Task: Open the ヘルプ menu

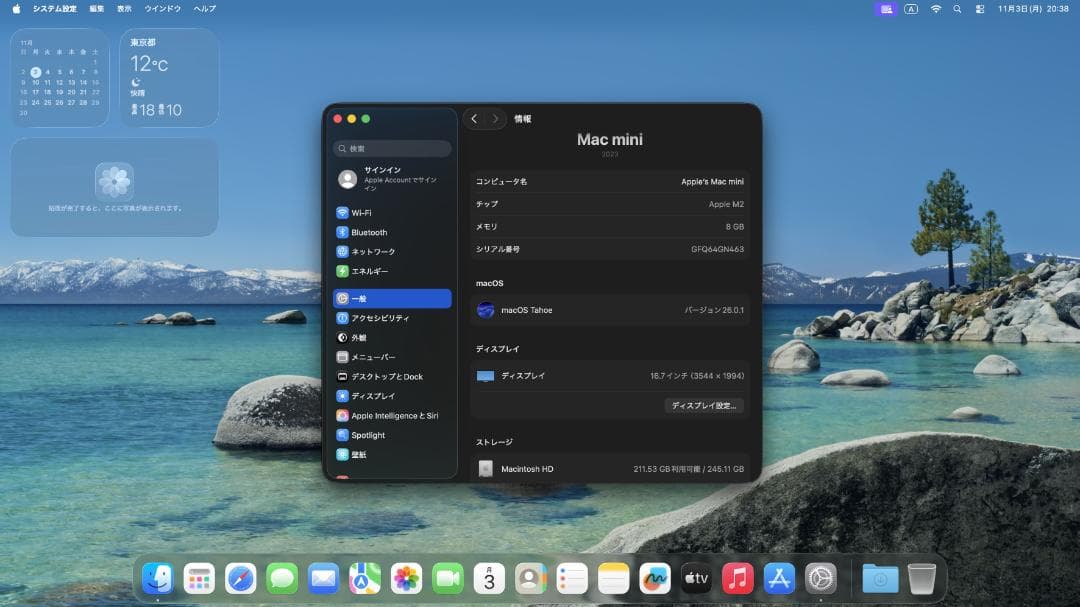Action: click(203, 9)
